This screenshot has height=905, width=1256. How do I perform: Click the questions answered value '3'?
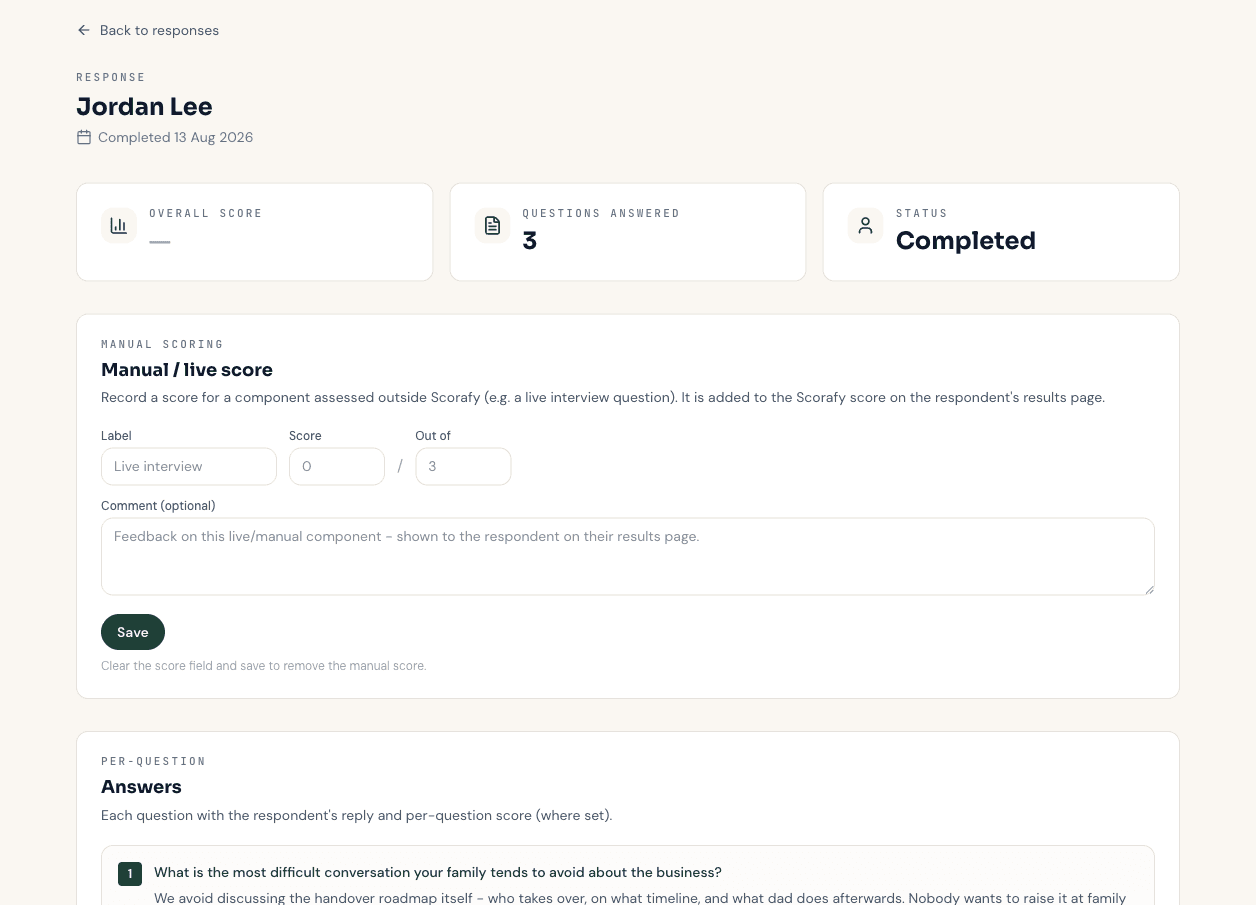click(530, 240)
